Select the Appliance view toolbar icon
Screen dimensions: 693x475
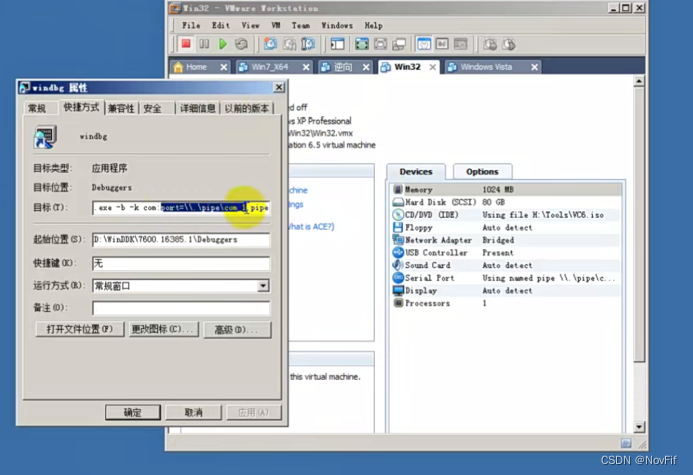point(442,44)
